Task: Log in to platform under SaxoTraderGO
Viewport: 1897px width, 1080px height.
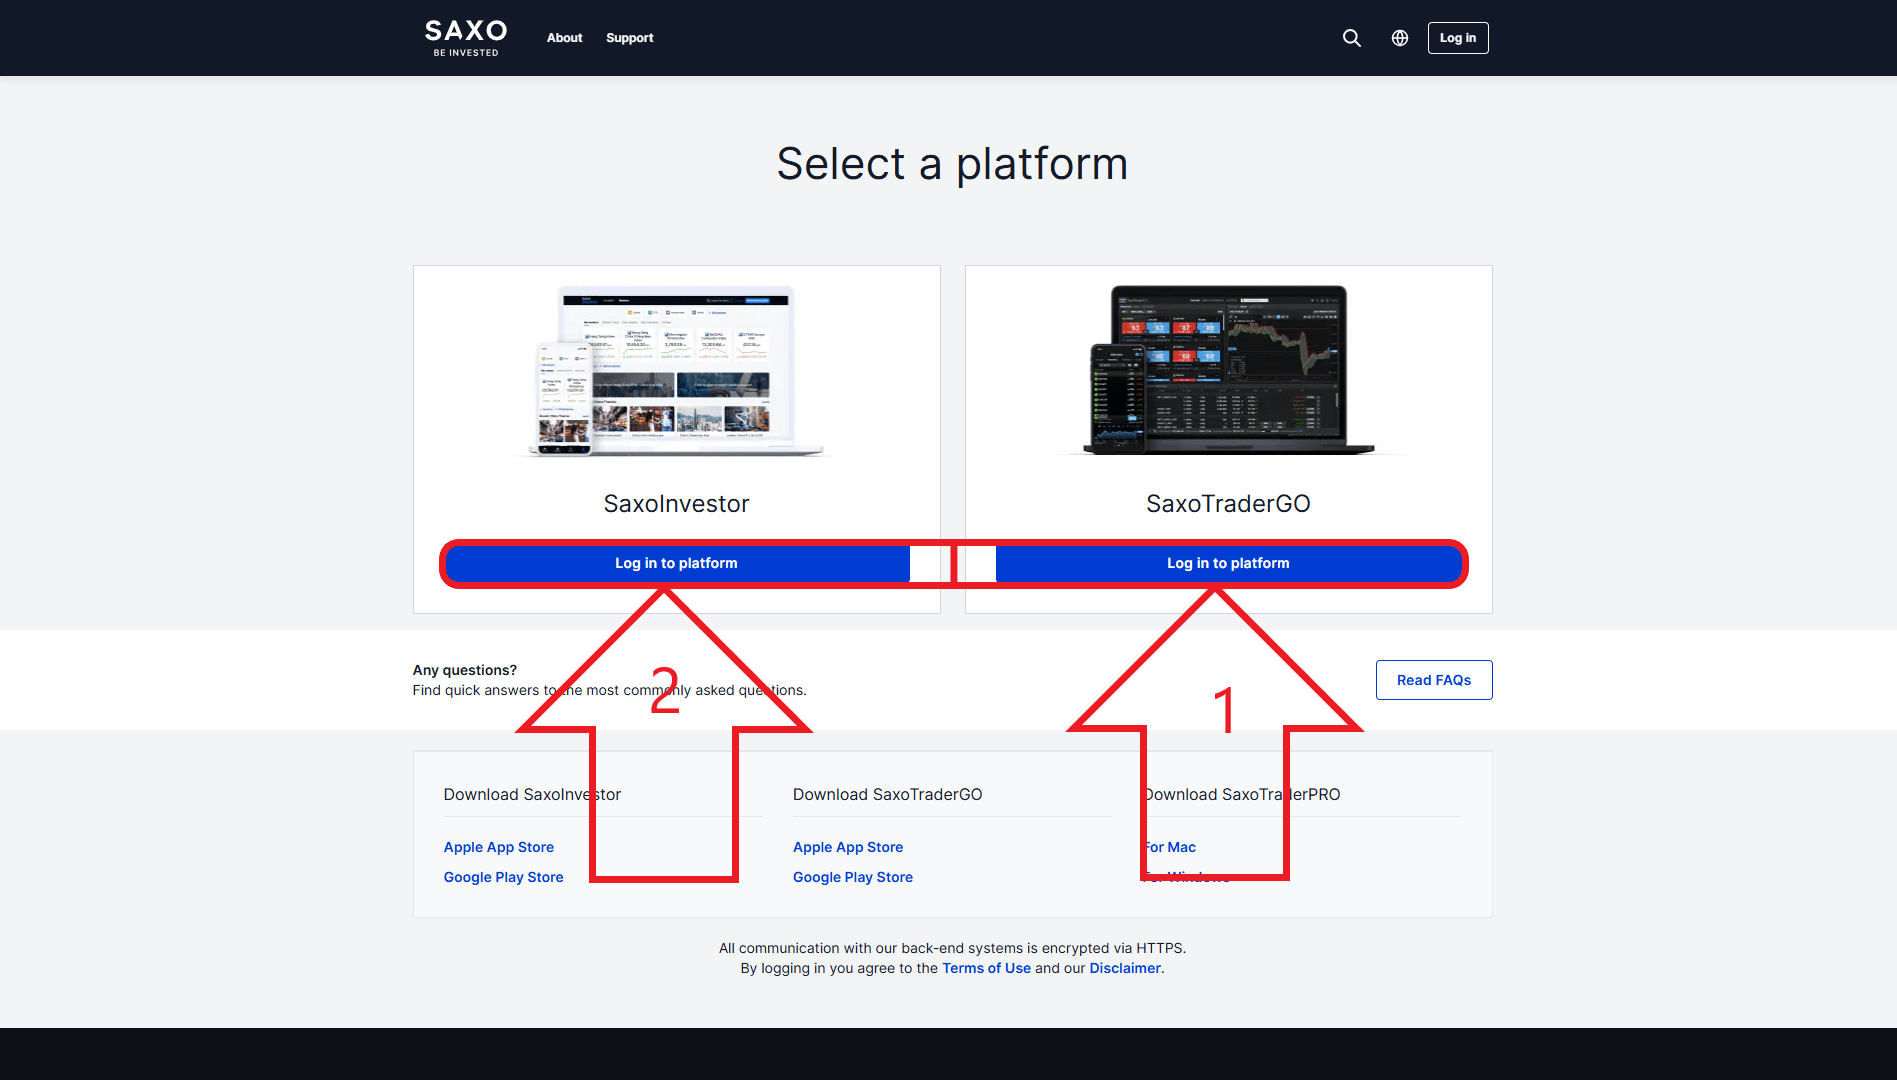Action: 1228,563
